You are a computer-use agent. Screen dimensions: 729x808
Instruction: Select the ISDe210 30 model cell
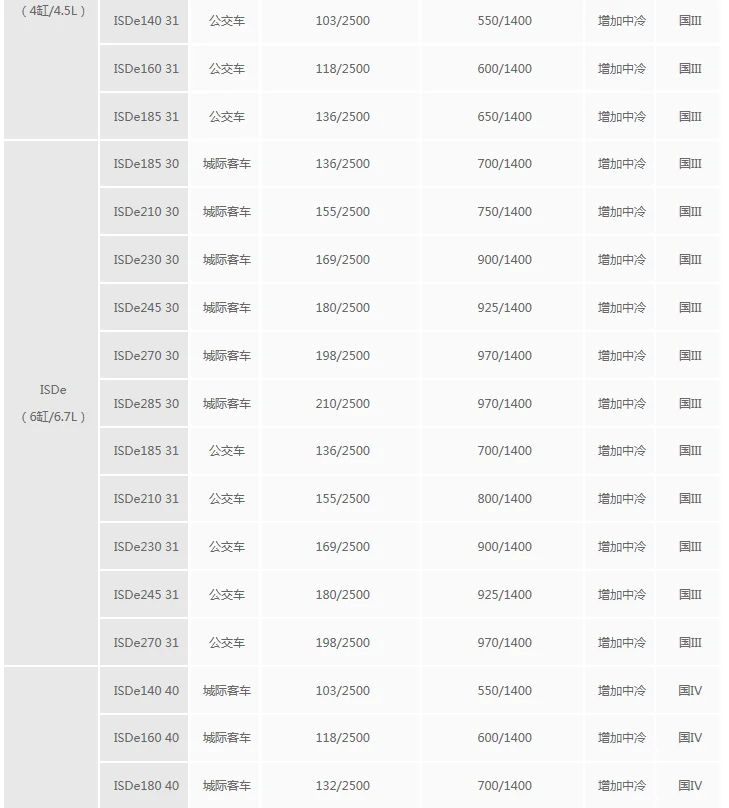pos(146,212)
